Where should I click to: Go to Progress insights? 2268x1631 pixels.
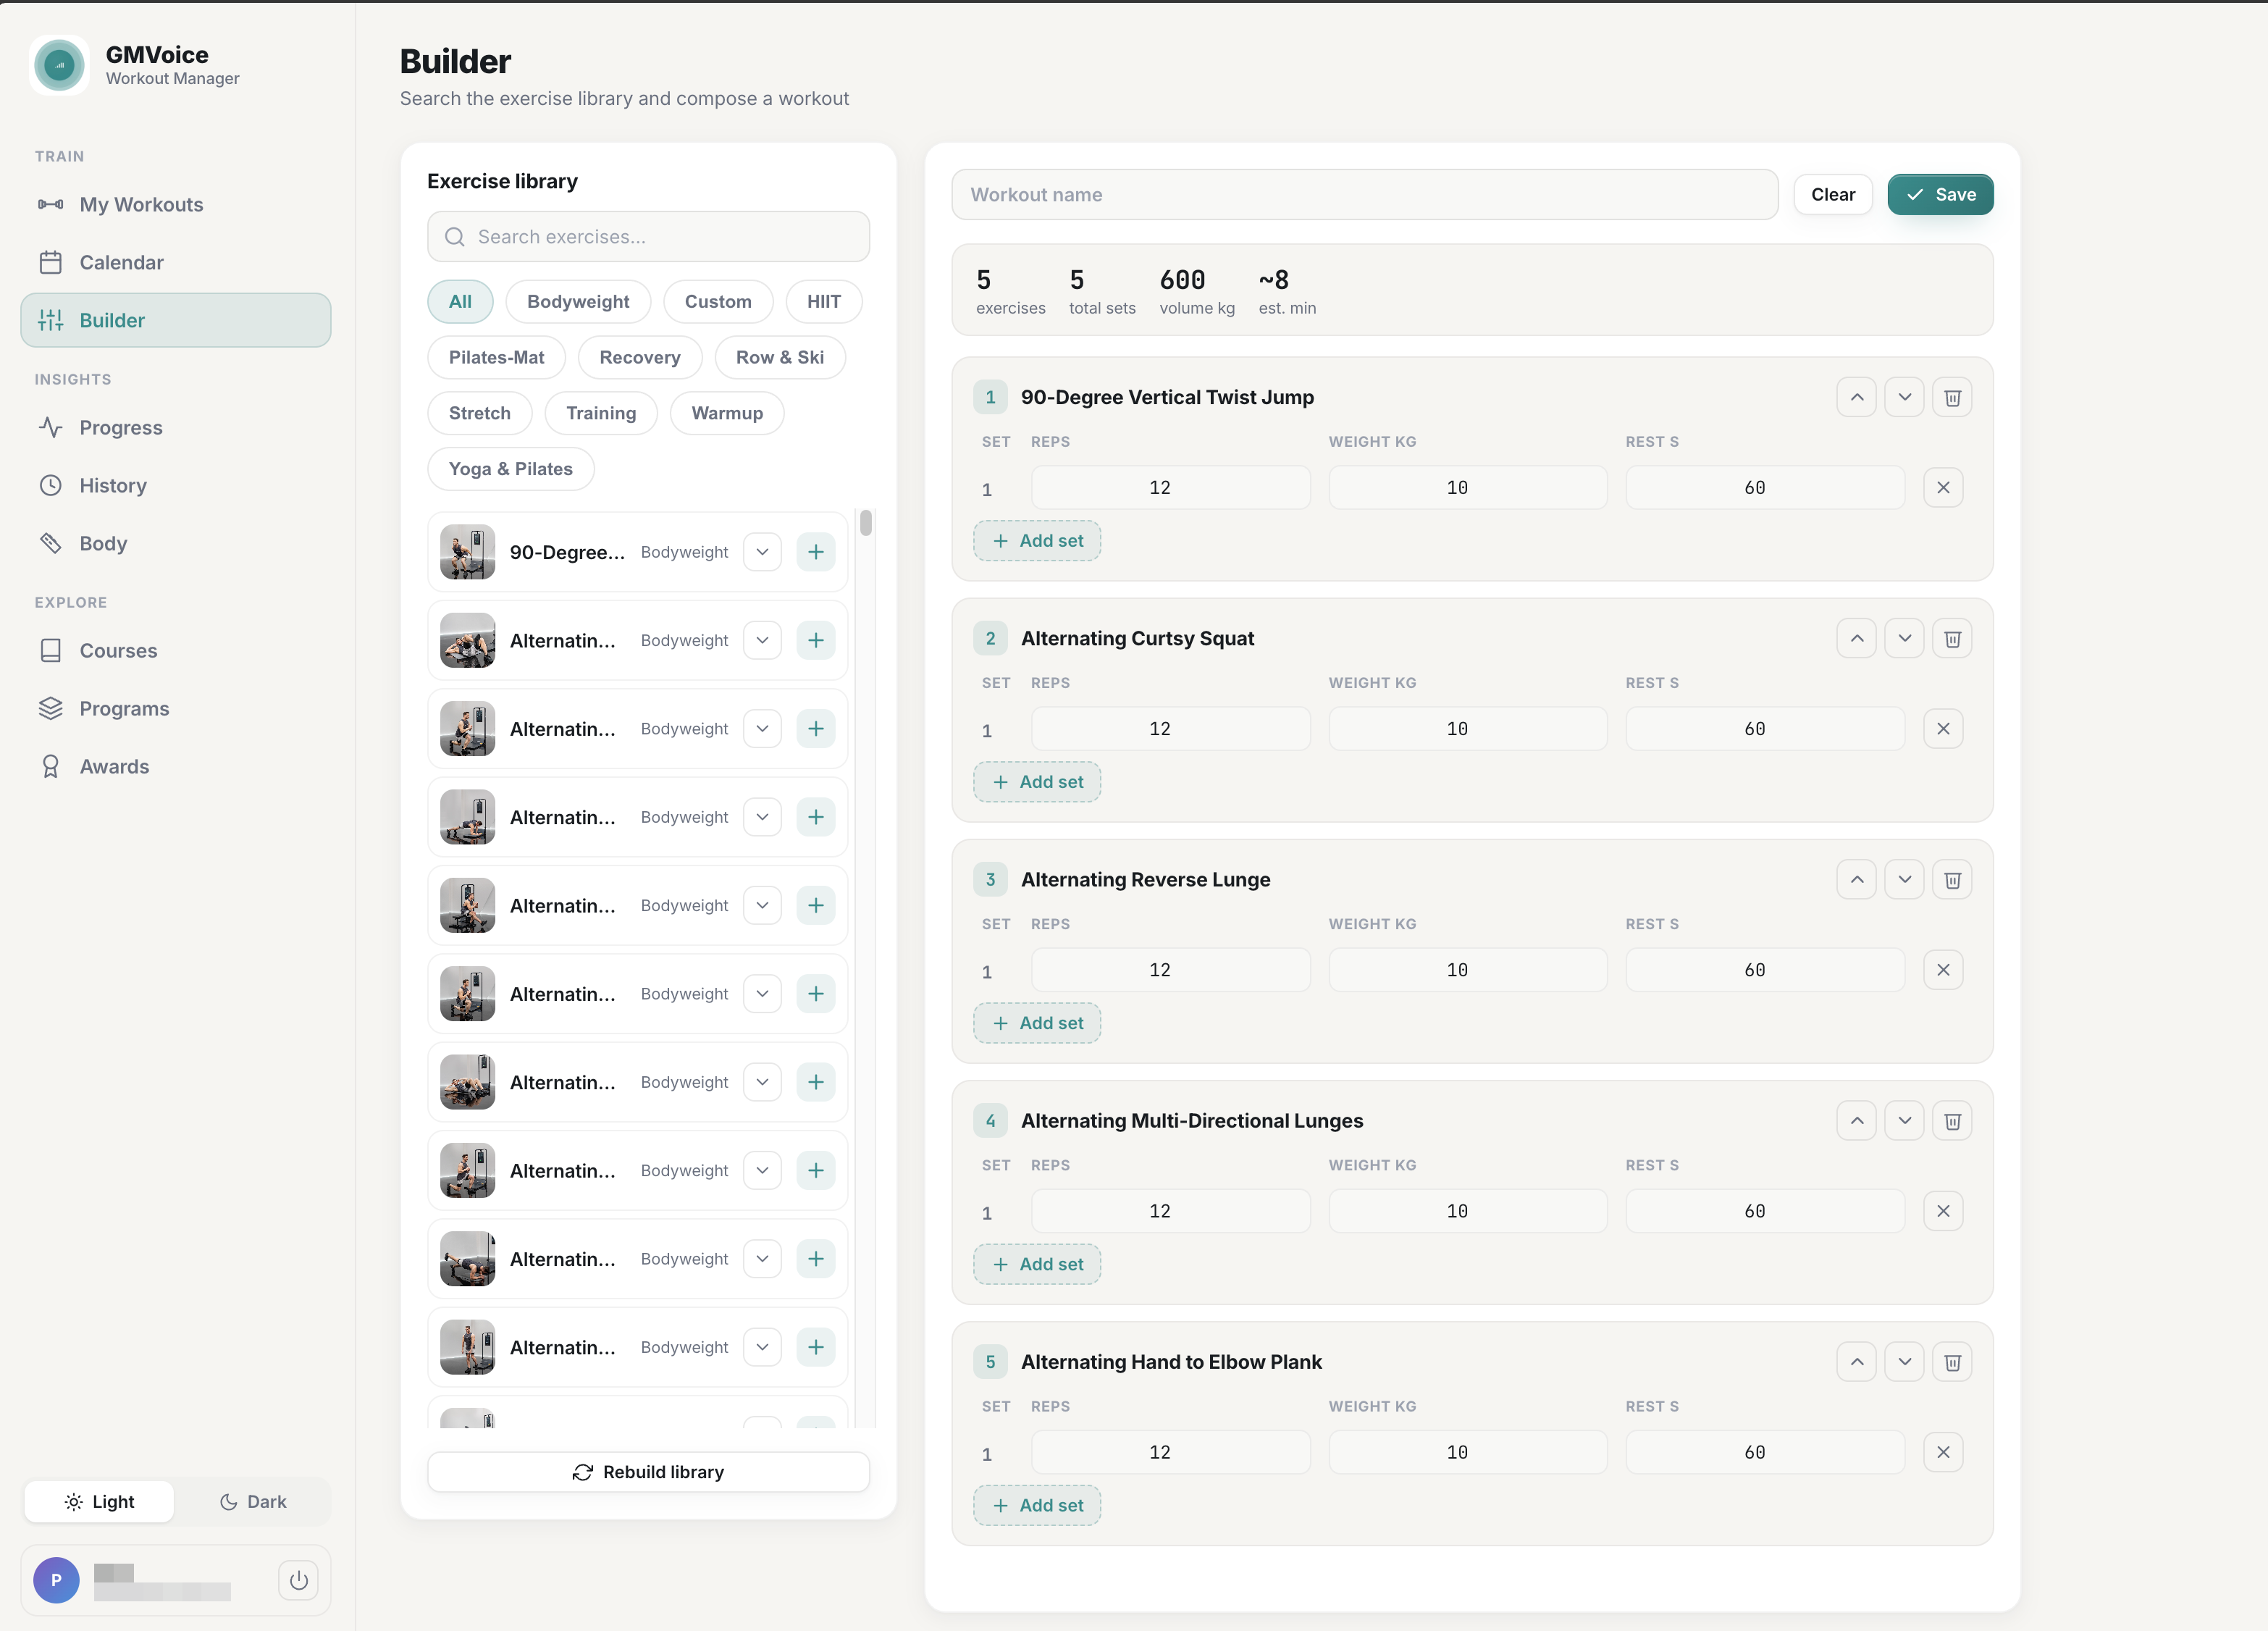pyautogui.click(x=176, y=427)
